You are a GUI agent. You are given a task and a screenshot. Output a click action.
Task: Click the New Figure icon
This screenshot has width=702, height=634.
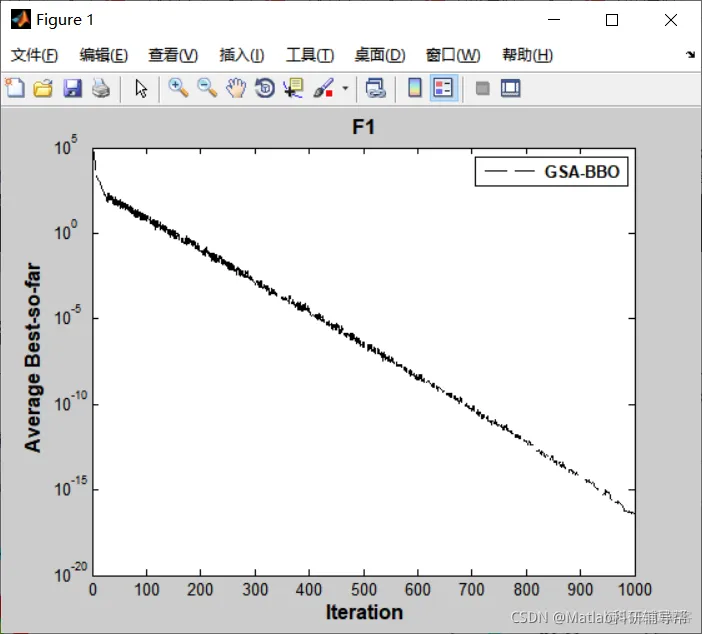pyautogui.click(x=15, y=88)
